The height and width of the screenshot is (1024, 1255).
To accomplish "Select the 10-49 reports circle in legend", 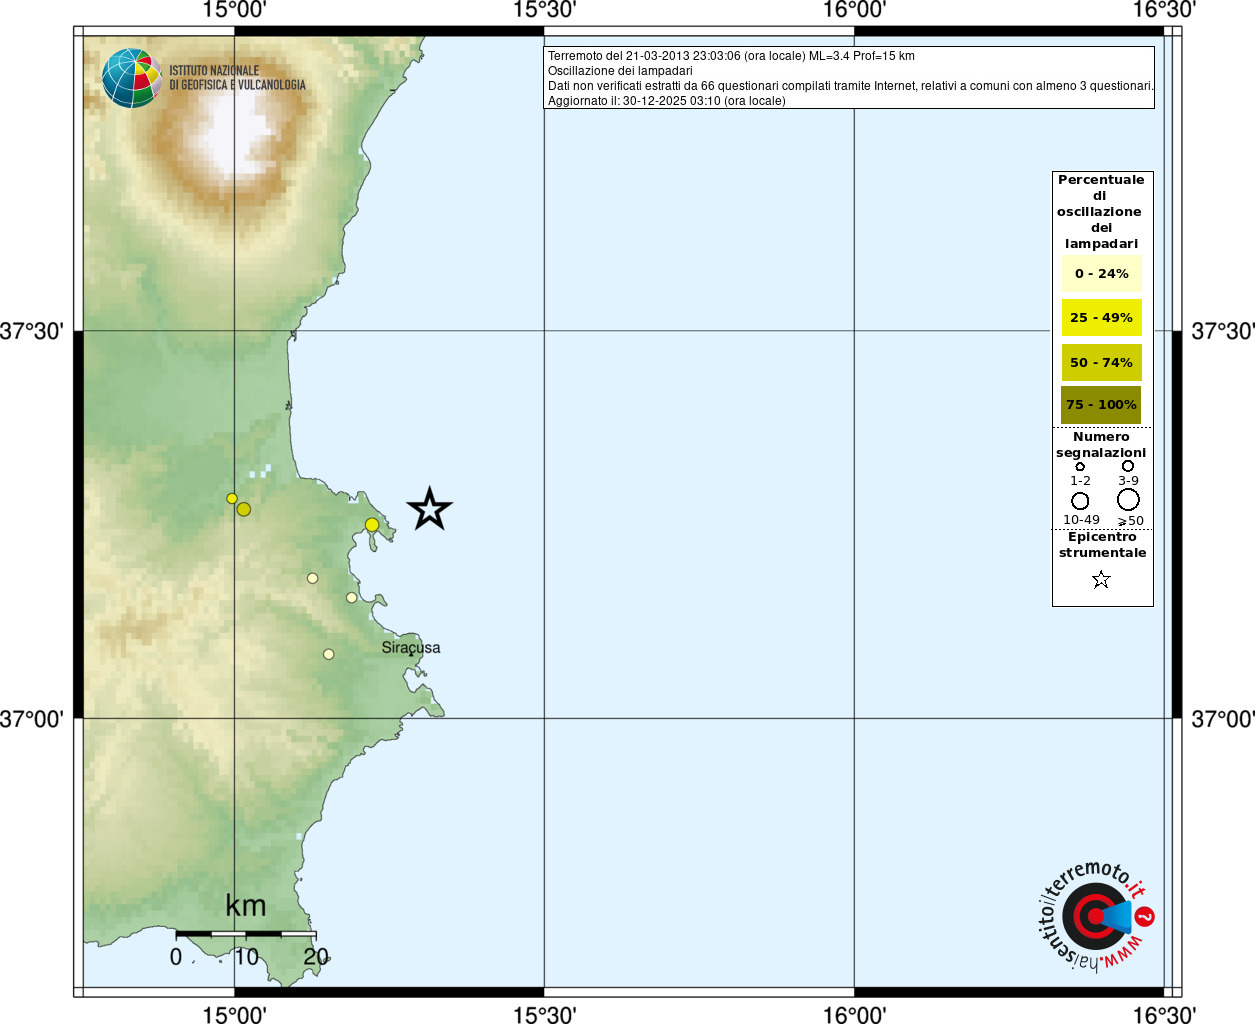I will pos(1080,501).
